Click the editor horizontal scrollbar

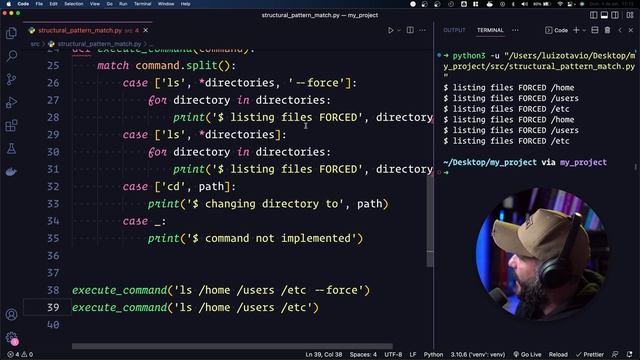coord(232,346)
